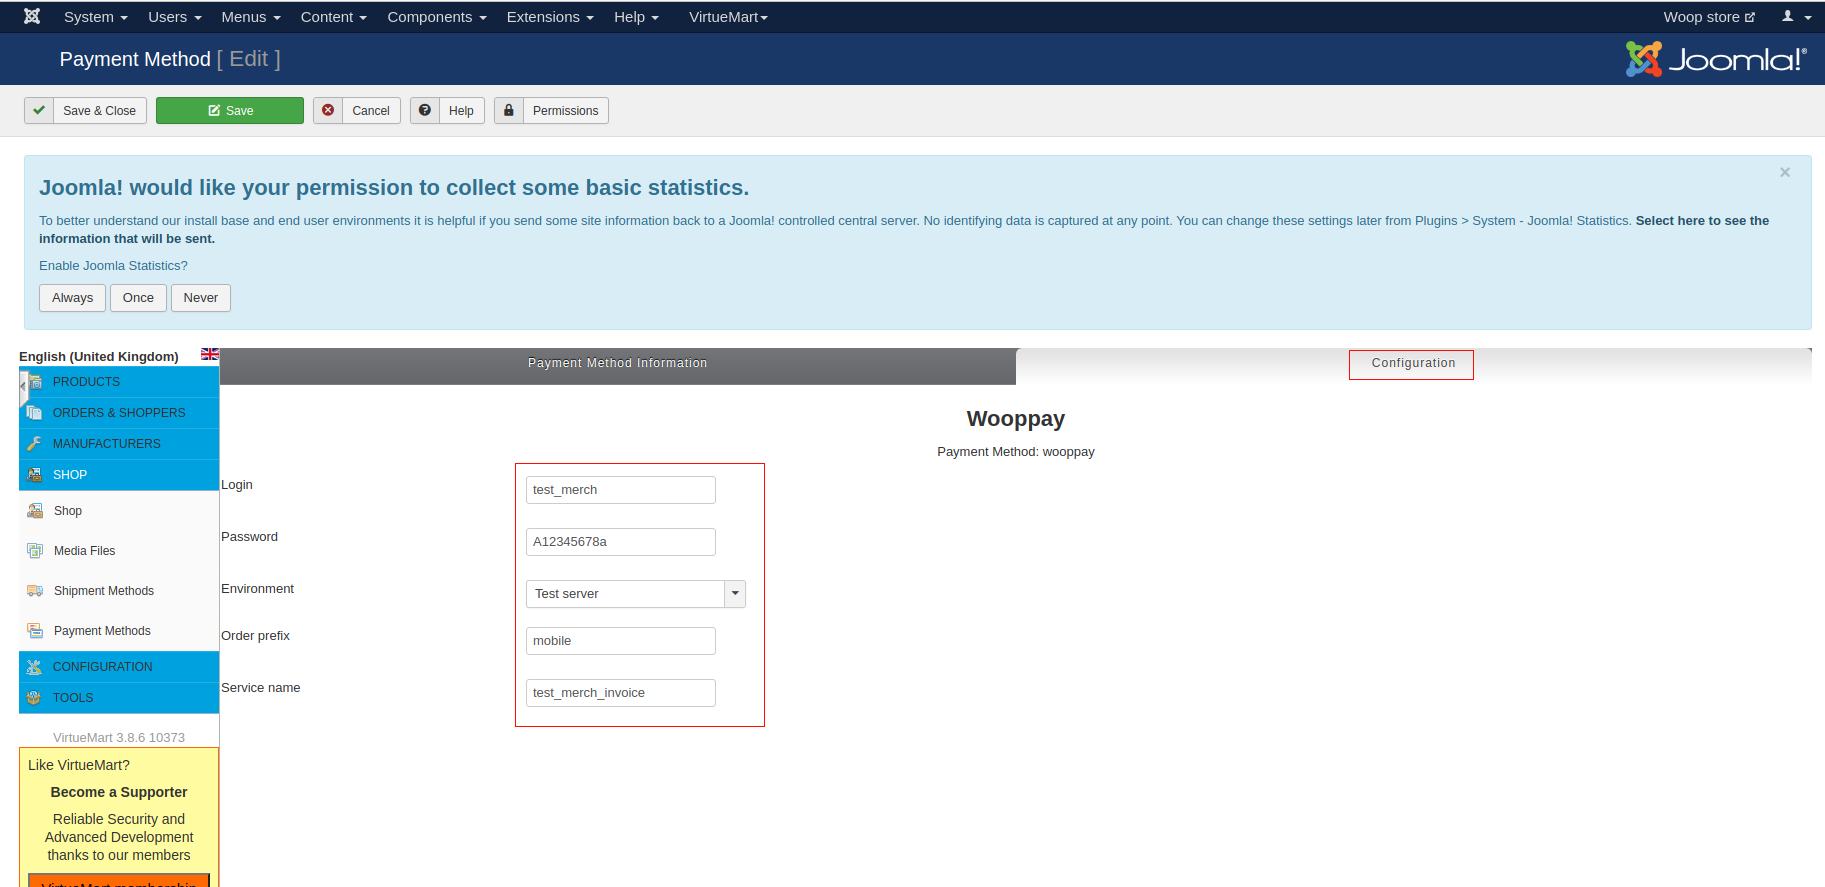Click the Shipment Methods truck icon
This screenshot has width=1825, height=887.
click(35, 591)
